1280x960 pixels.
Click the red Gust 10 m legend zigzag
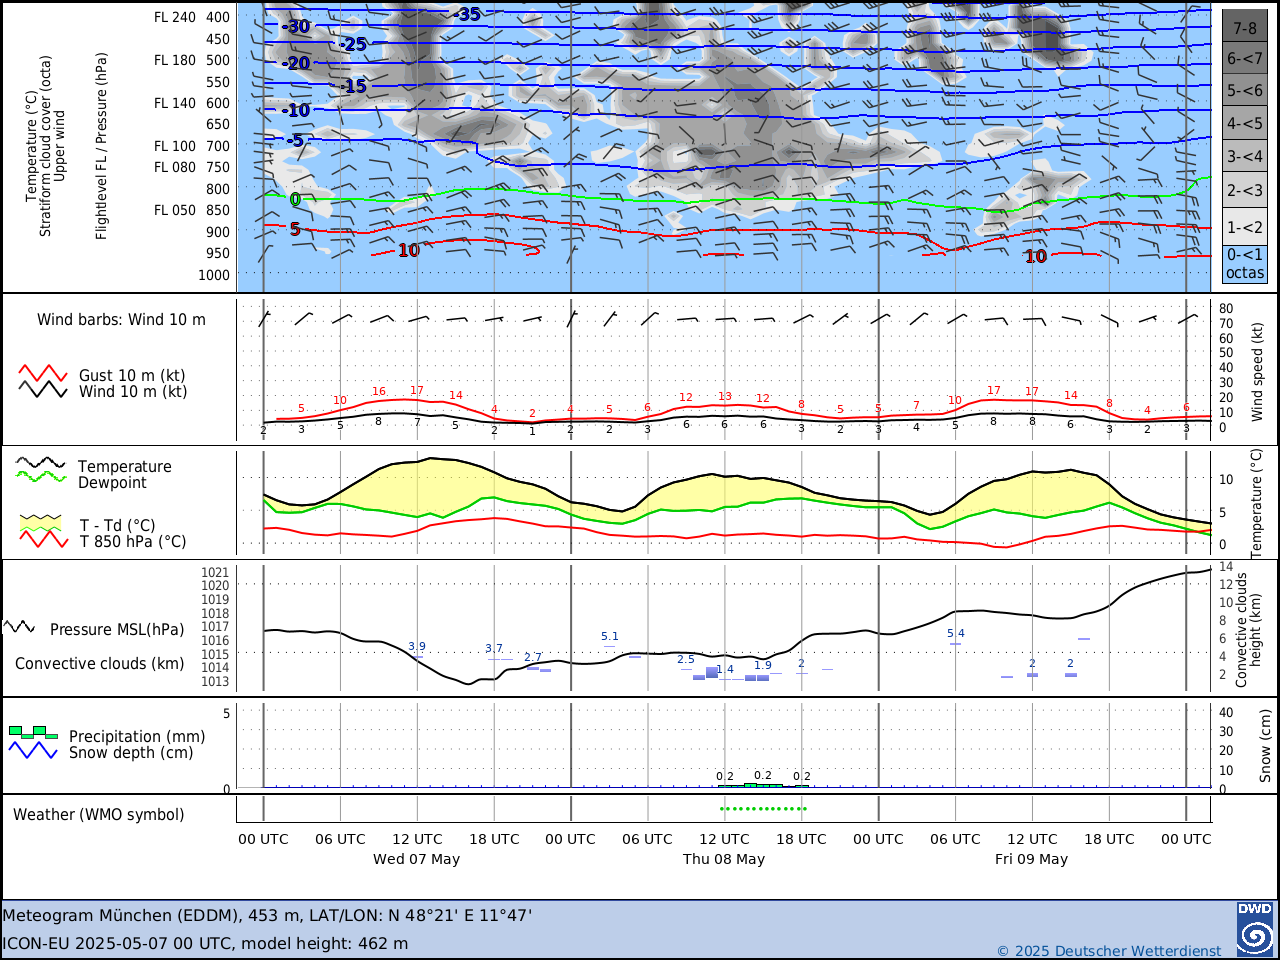42,374
